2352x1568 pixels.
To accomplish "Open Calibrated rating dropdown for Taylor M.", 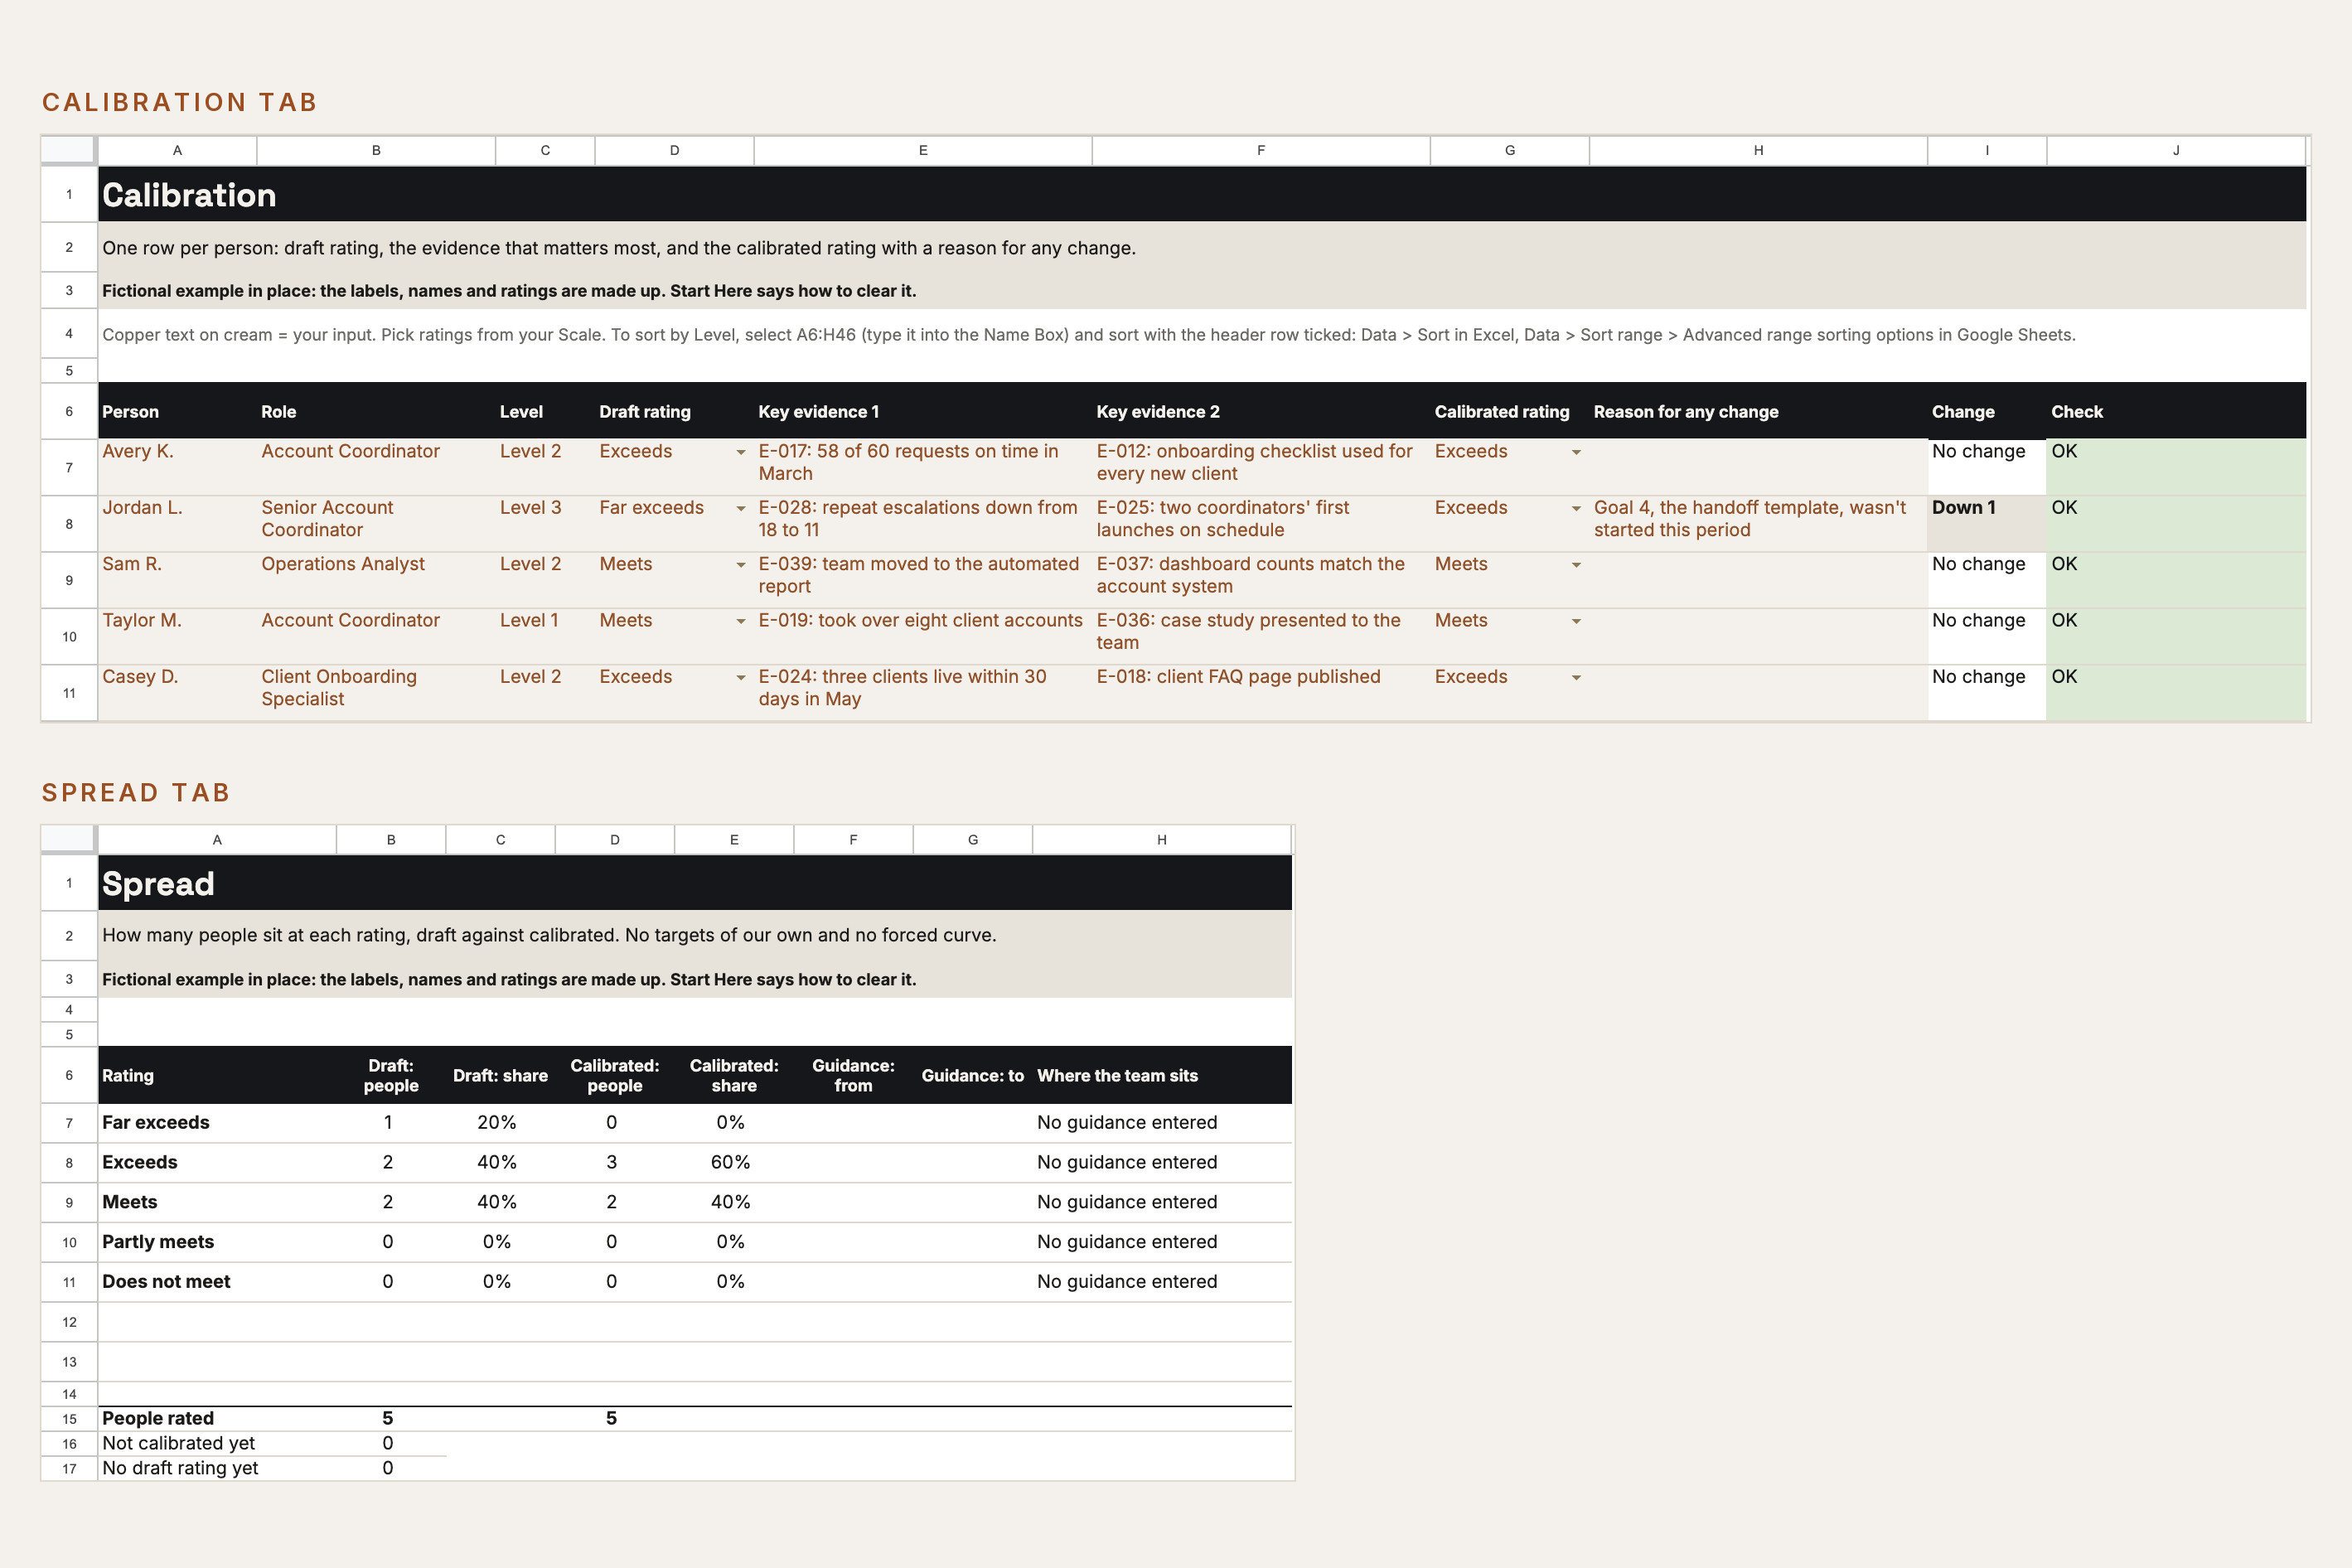I will pyautogui.click(x=1576, y=621).
